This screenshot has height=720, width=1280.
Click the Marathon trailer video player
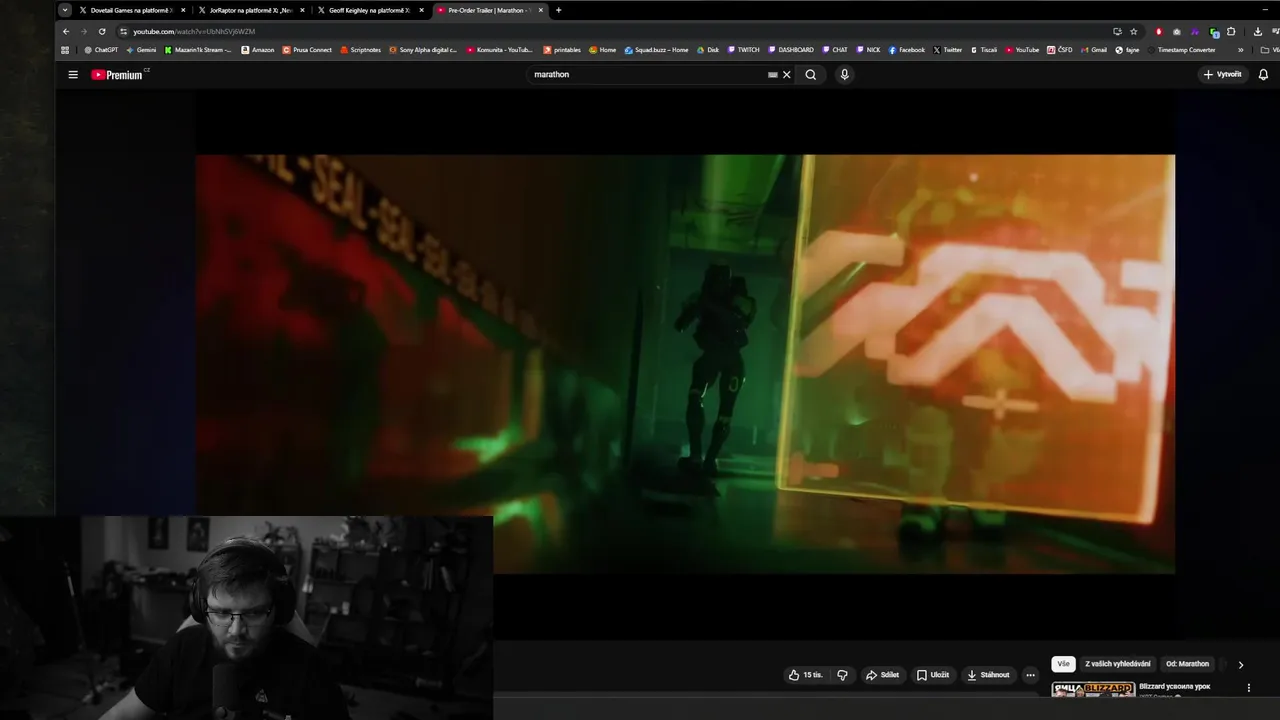(685, 364)
